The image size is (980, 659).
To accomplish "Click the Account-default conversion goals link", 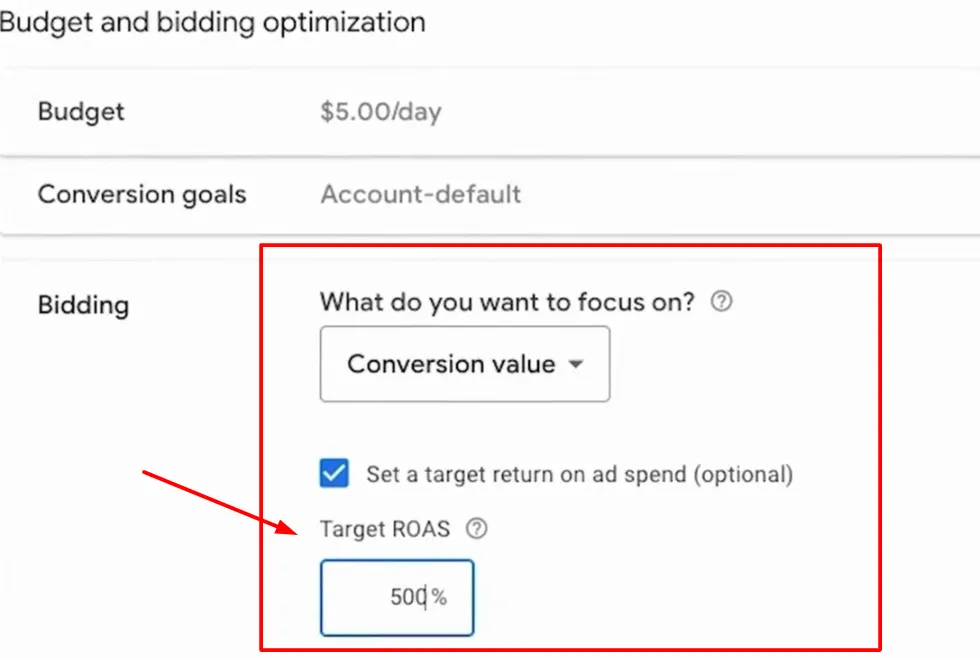I will (420, 195).
